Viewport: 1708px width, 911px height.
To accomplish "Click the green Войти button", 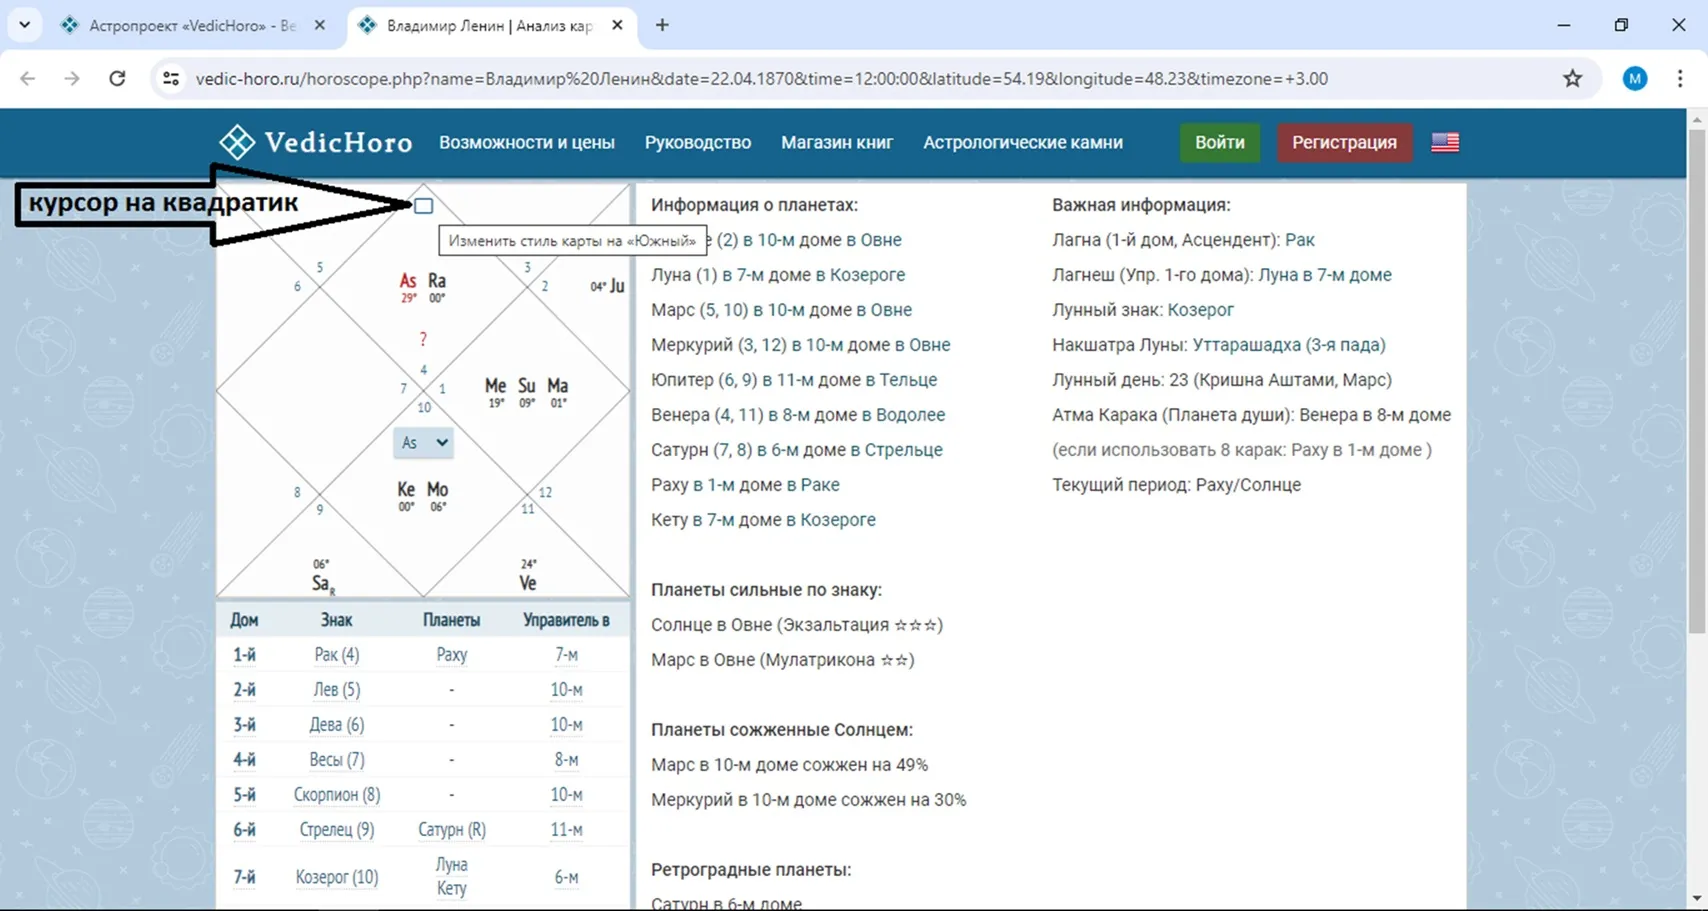I will coord(1219,142).
